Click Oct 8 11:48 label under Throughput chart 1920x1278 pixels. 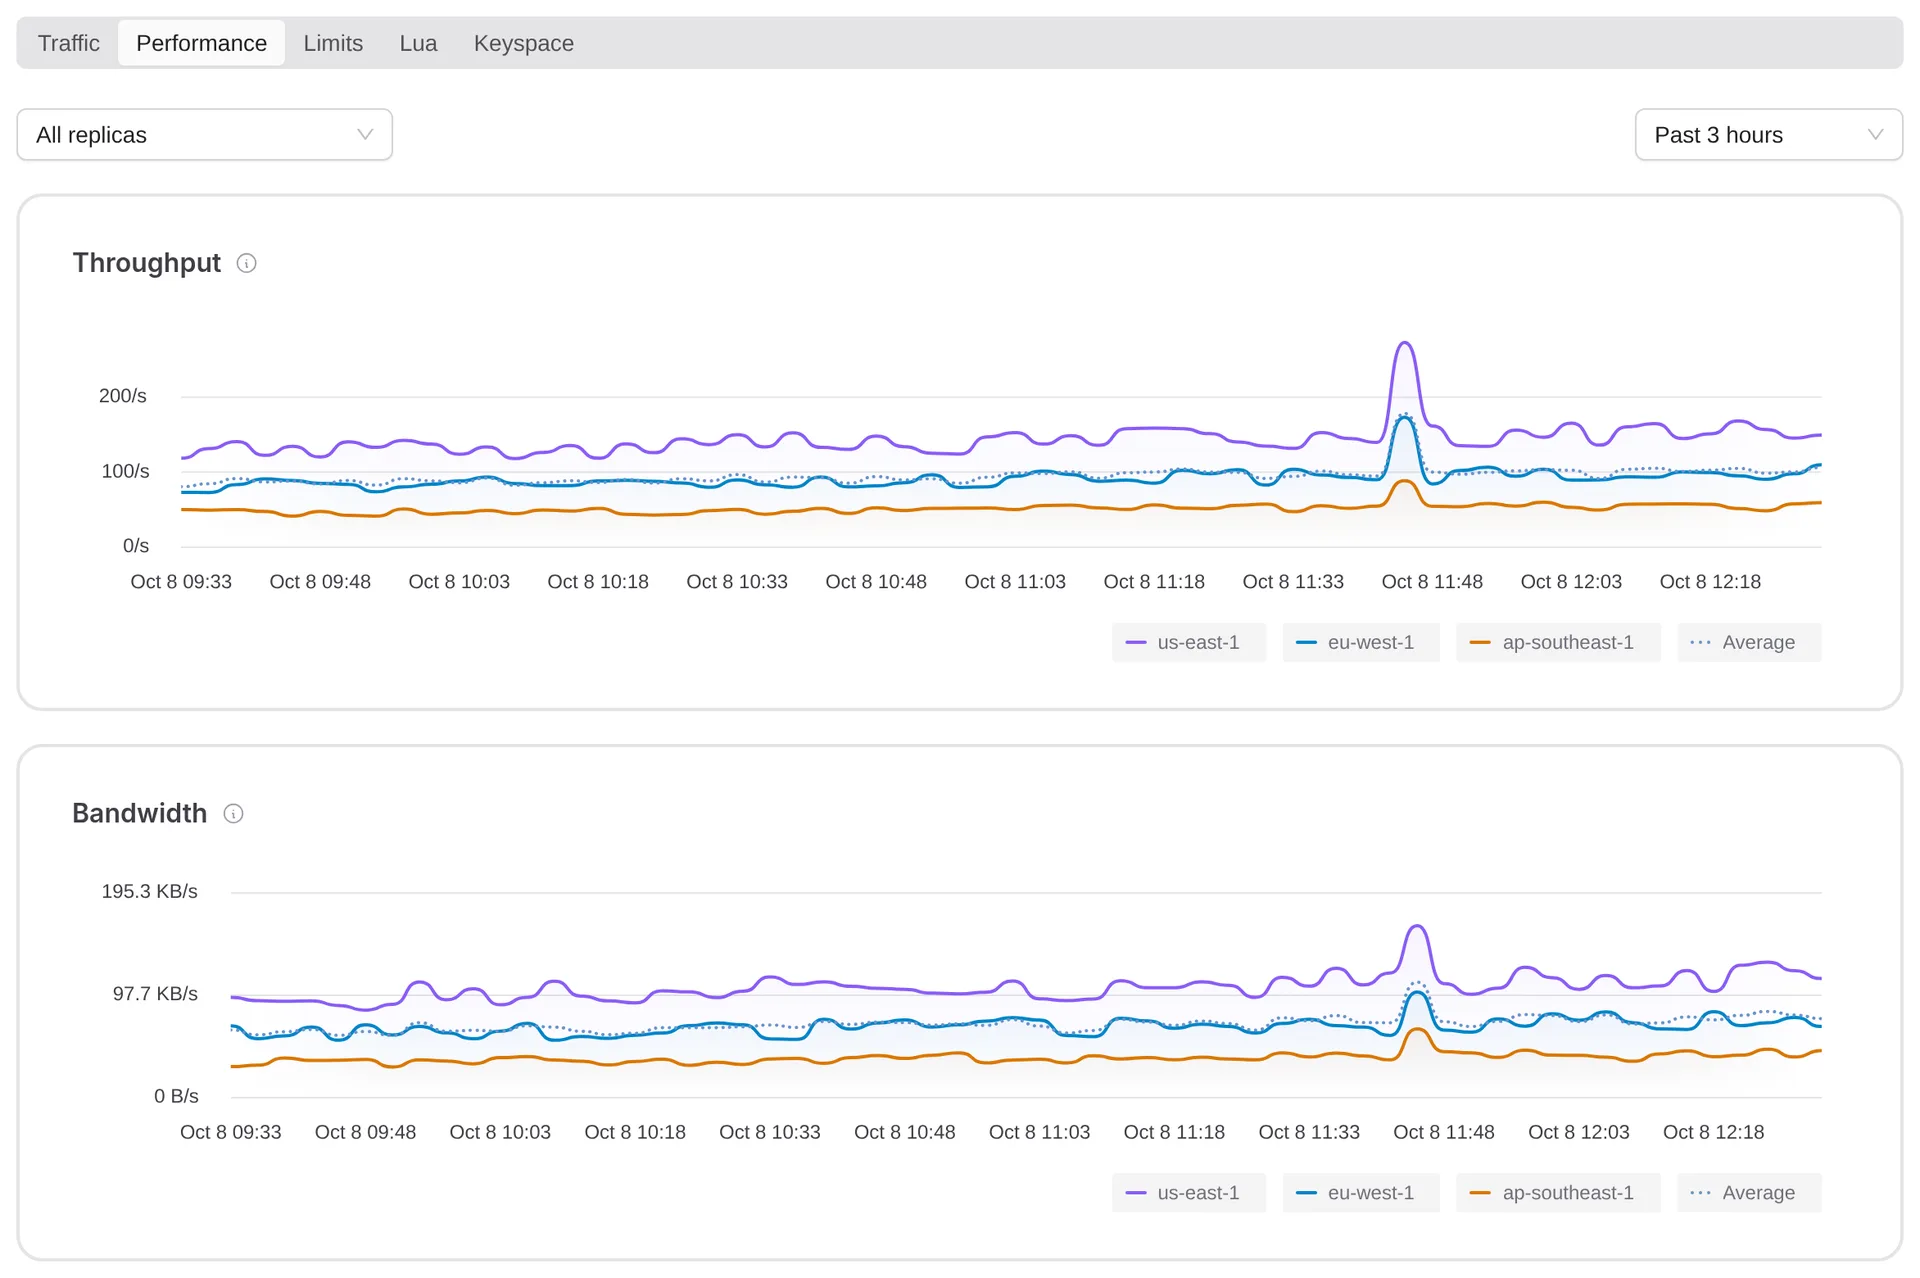(1432, 582)
